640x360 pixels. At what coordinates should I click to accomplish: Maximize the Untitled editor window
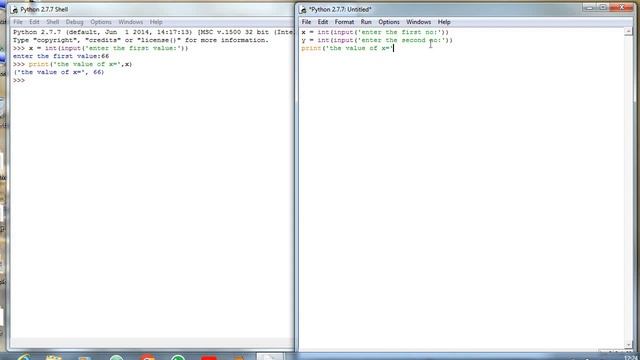tap(602, 8)
